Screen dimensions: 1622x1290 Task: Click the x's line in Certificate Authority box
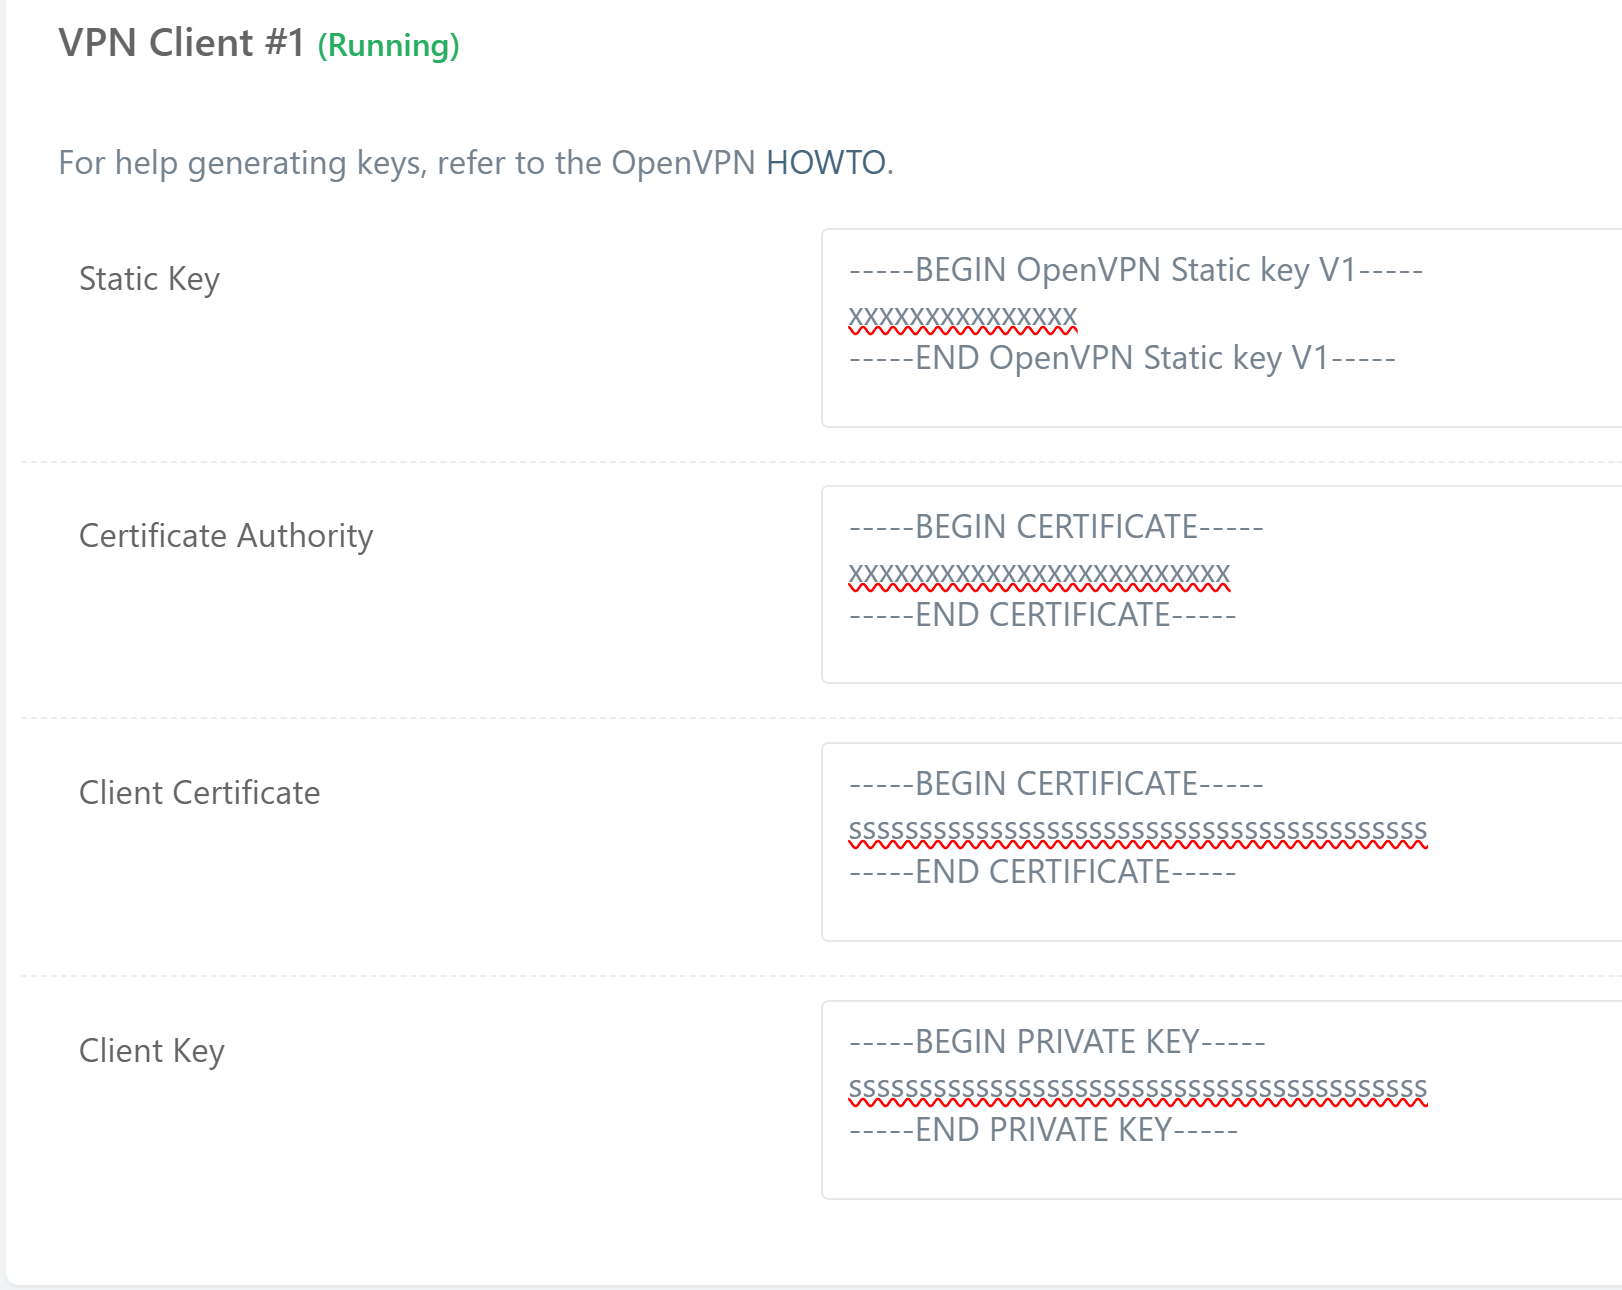(x=1039, y=573)
